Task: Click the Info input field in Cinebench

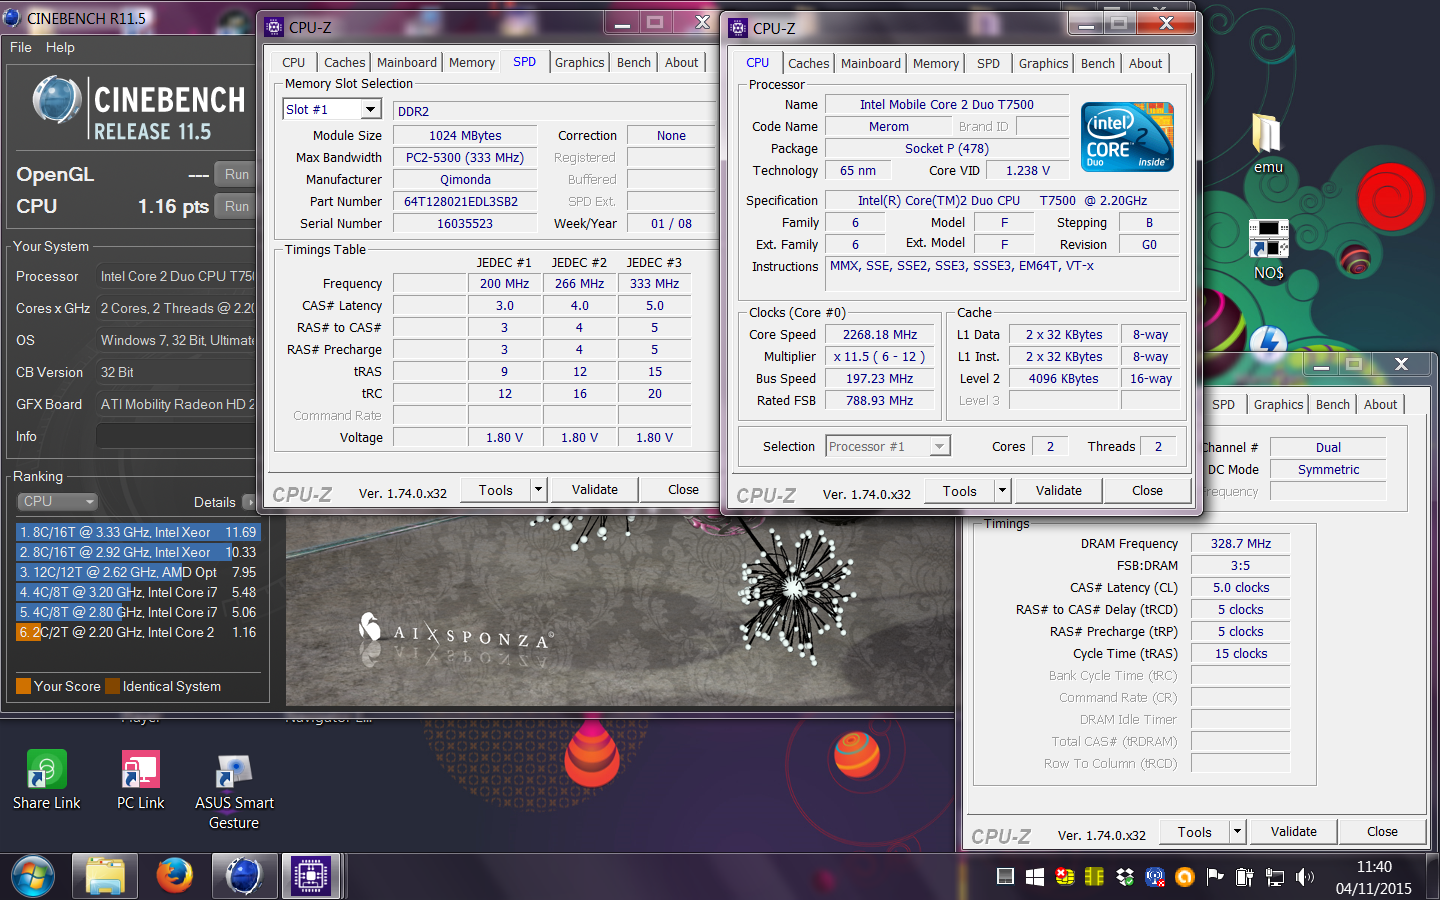Action: click(x=176, y=436)
